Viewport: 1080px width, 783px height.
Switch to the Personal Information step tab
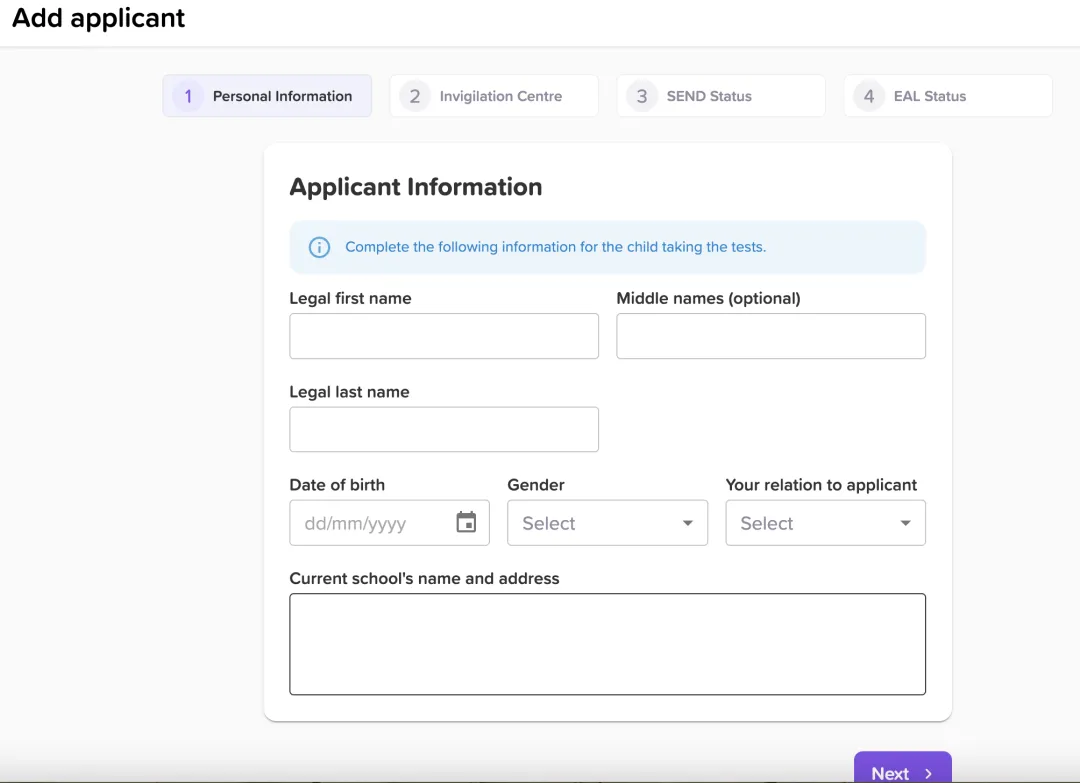click(x=267, y=96)
